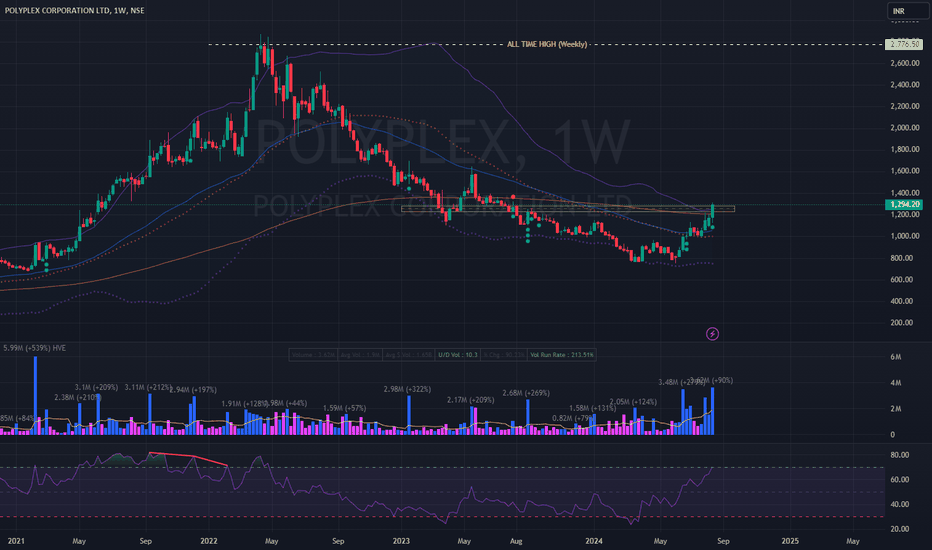
Task: Select the 2.05M (+124%) volume label
Action: (x=633, y=402)
